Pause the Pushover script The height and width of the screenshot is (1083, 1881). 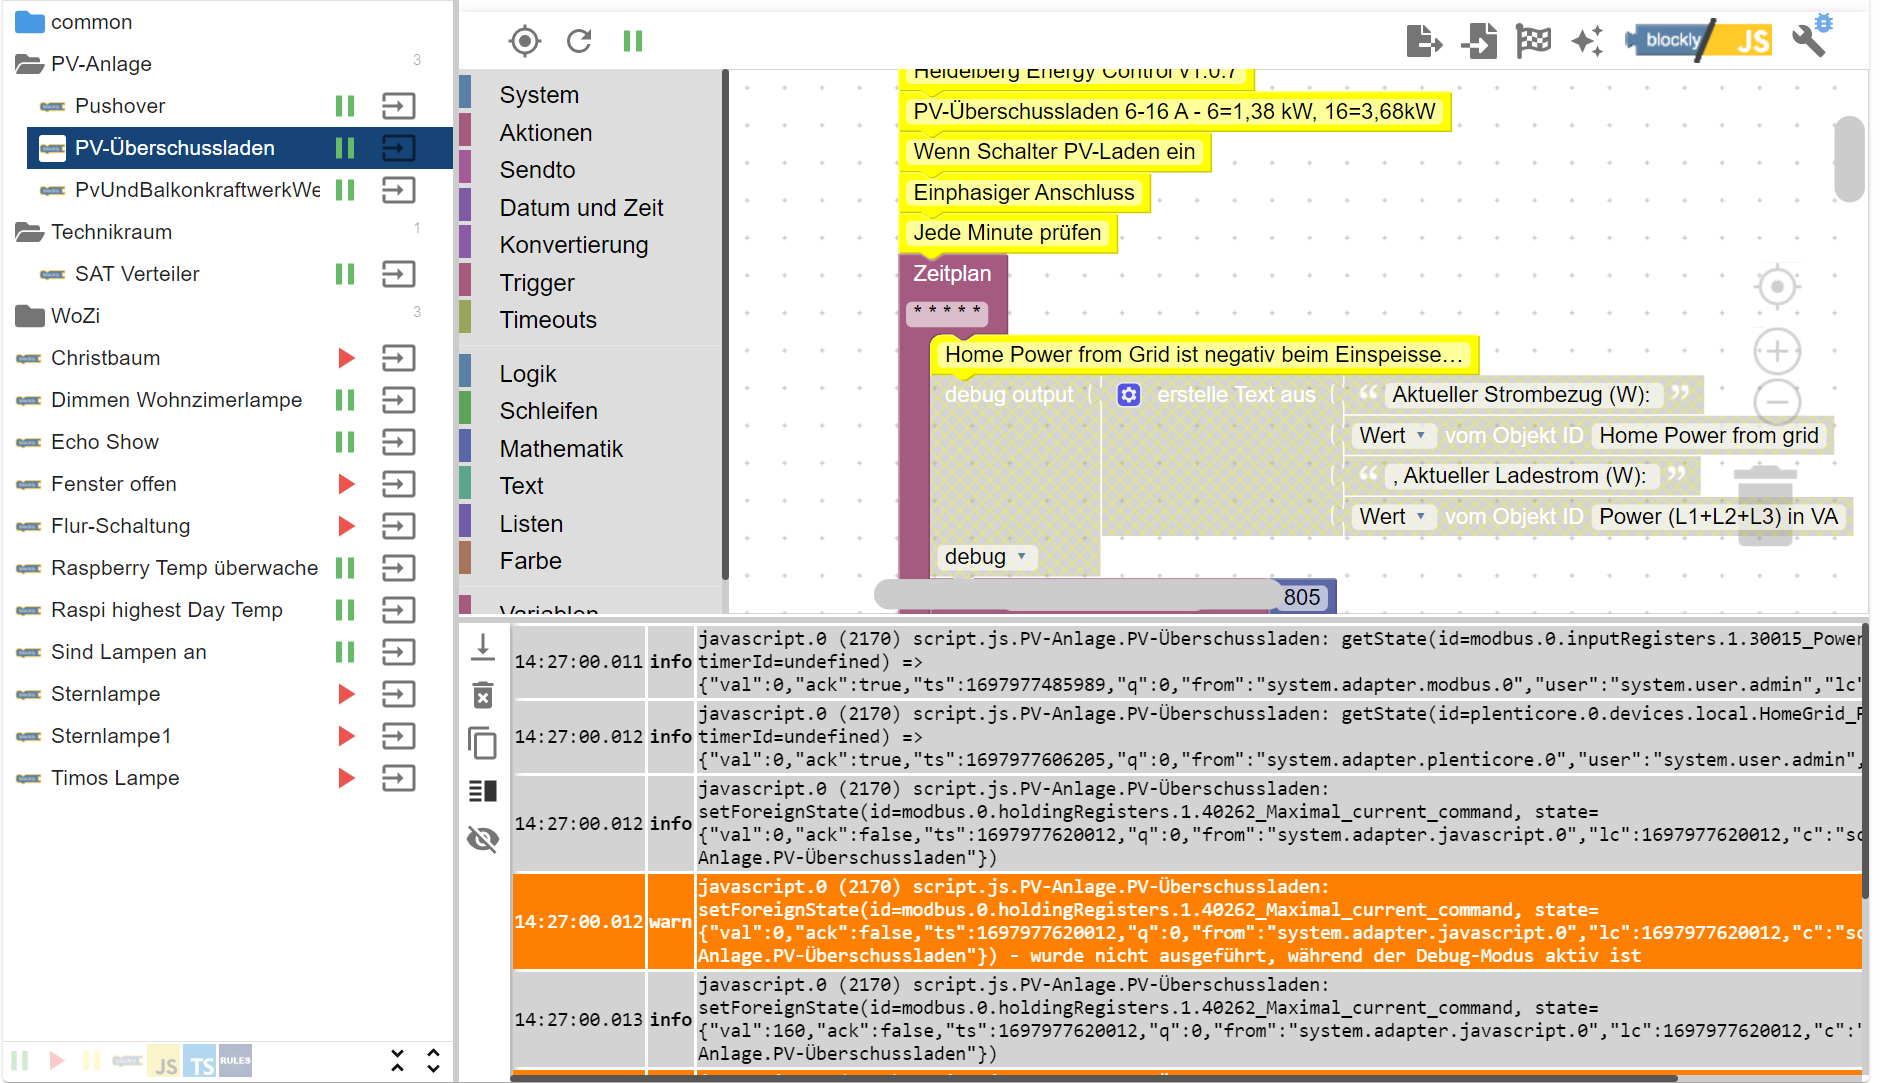(345, 106)
